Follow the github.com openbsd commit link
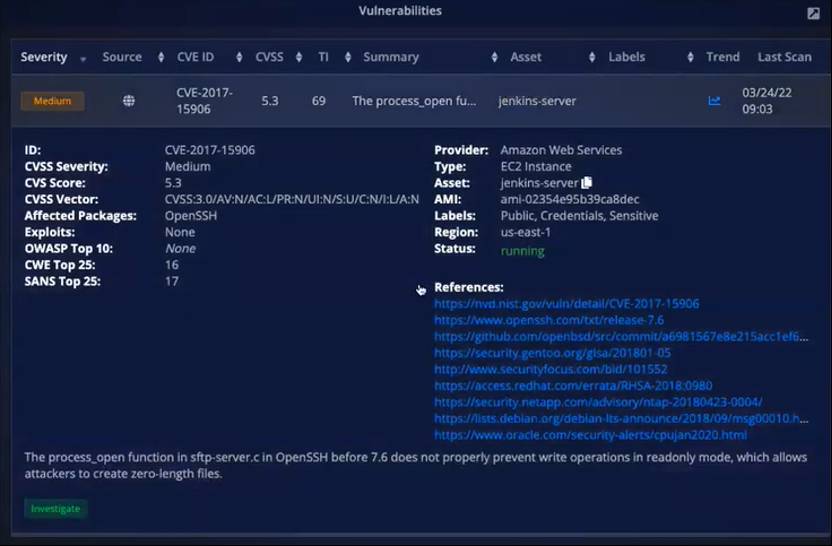This screenshot has height=546, width=832. (x=620, y=337)
